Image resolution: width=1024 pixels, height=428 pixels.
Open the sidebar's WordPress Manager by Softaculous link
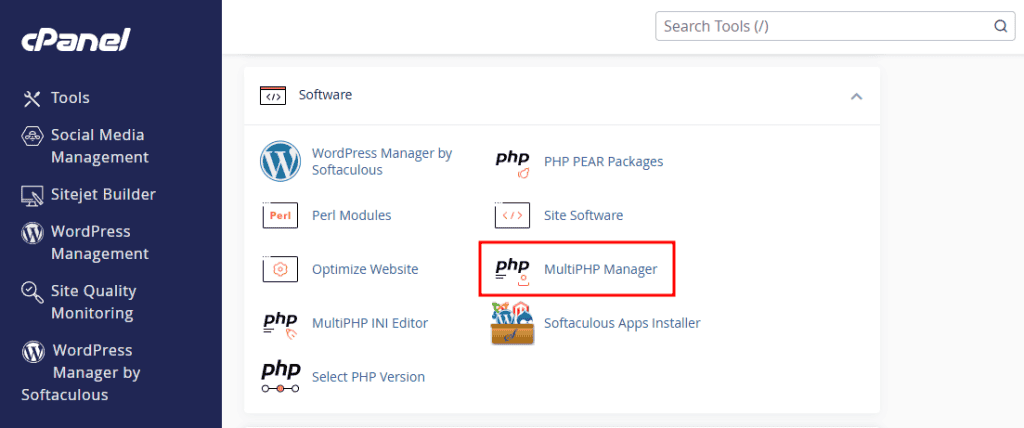click(81, 372)
